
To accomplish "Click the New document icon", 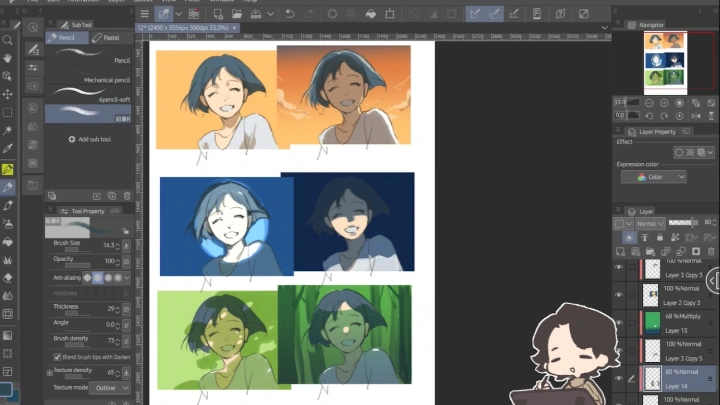I will [218, 14].
